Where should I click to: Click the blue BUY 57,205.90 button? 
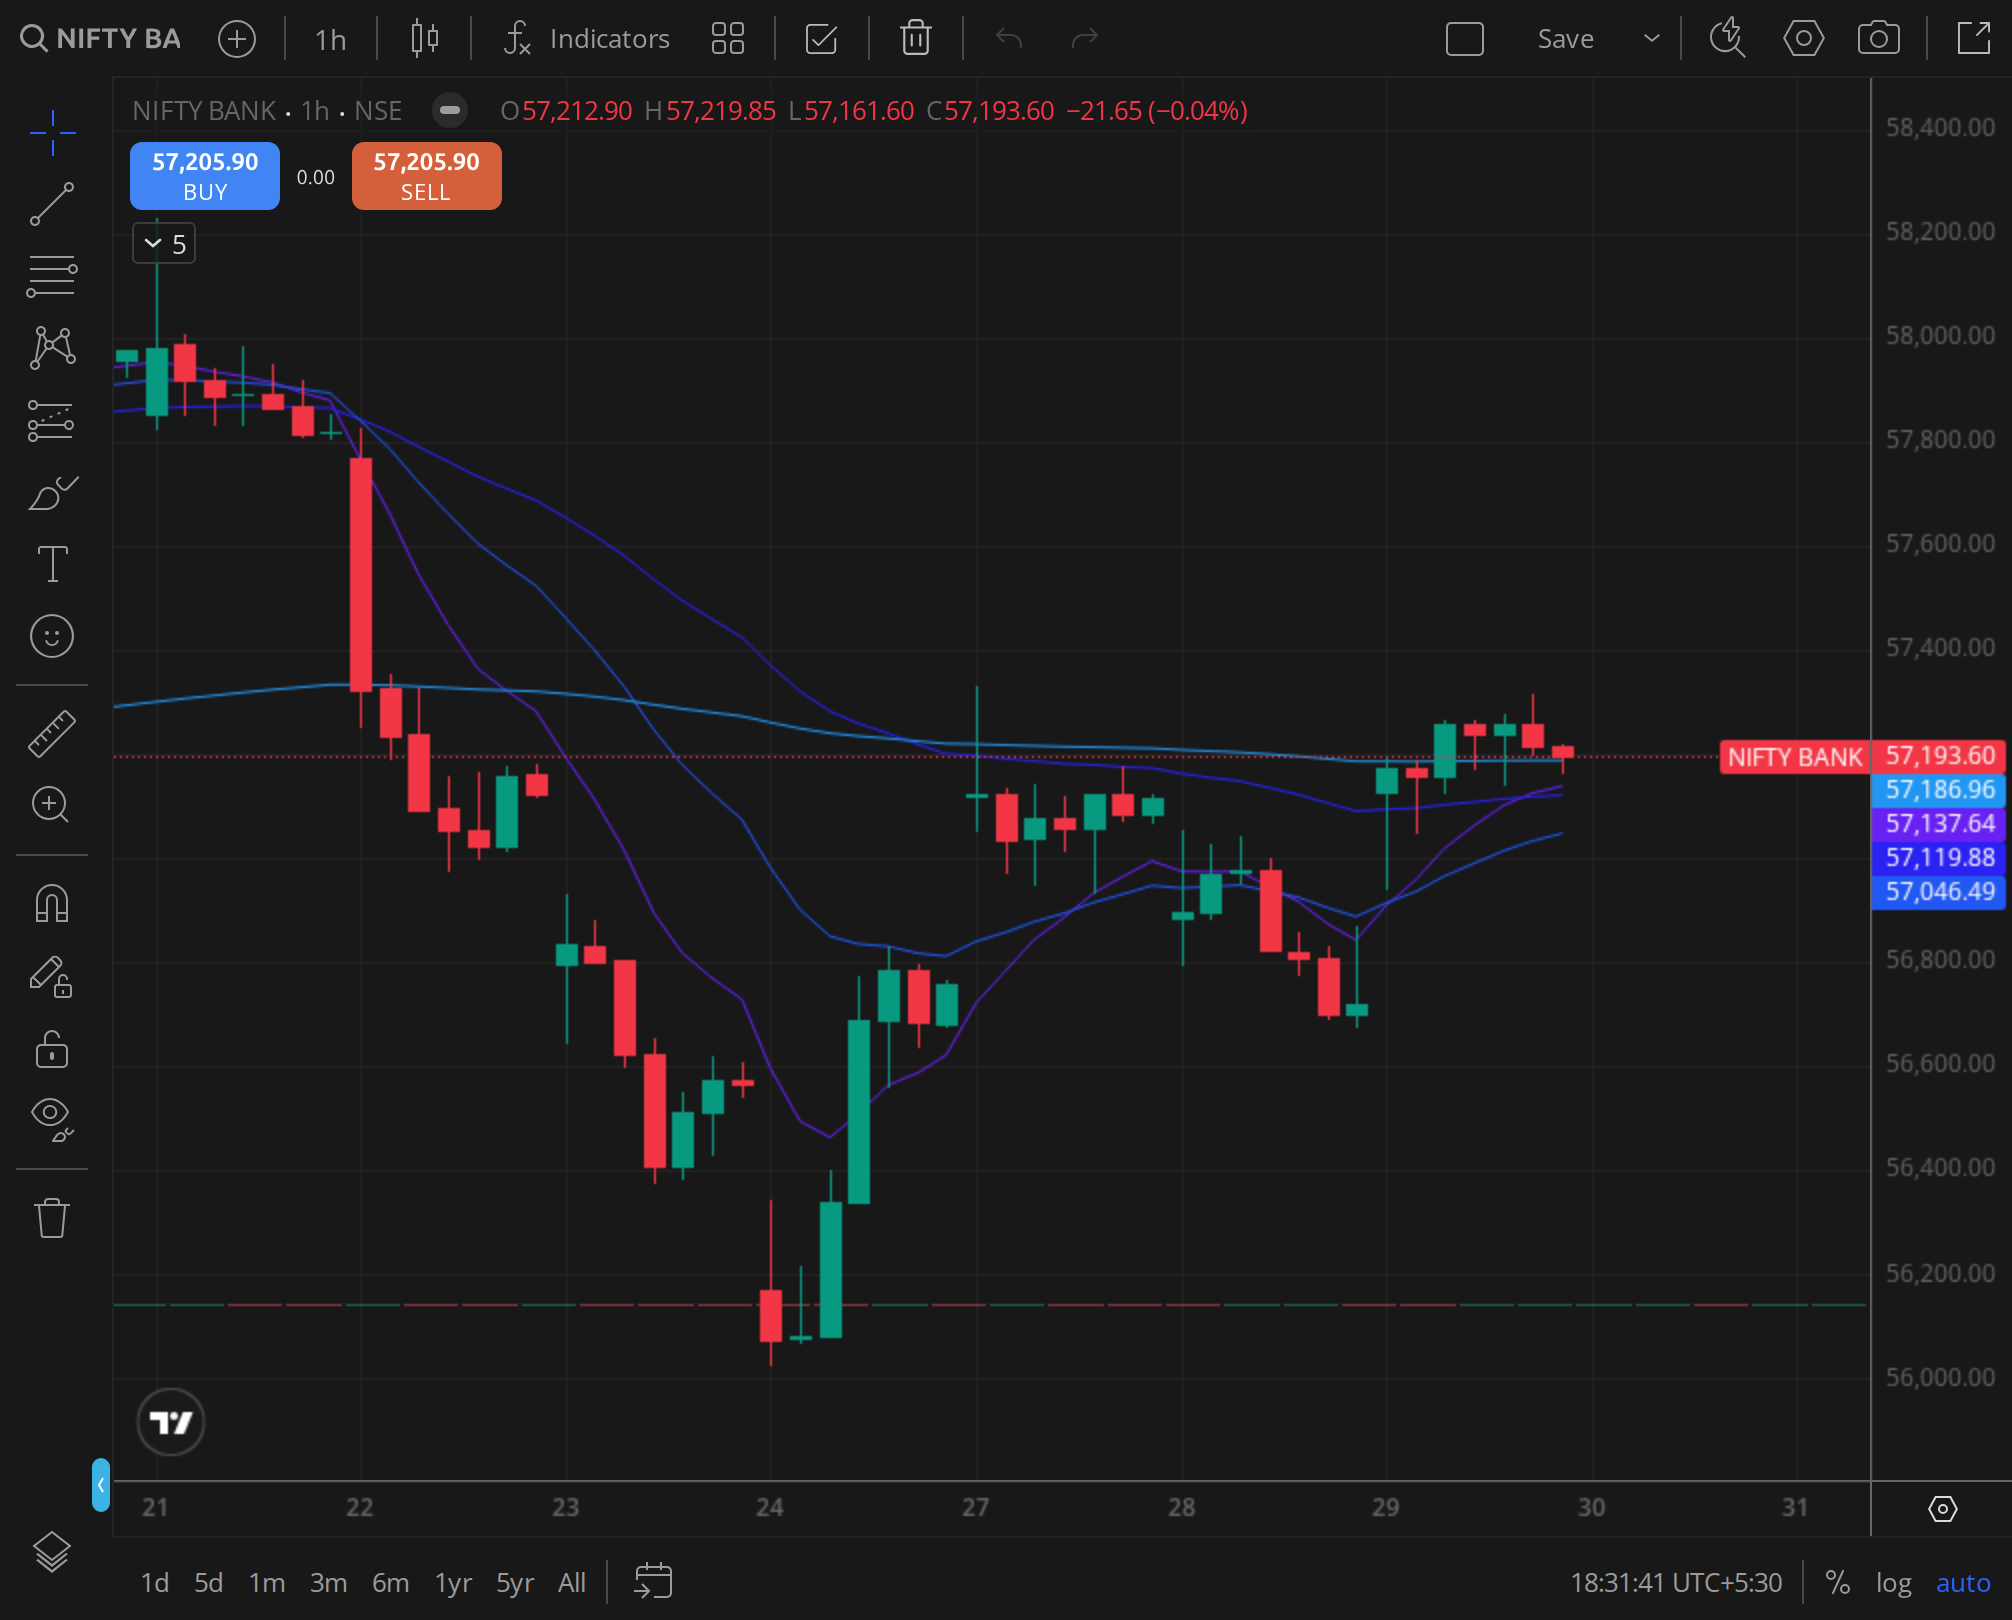coord(205,176)
